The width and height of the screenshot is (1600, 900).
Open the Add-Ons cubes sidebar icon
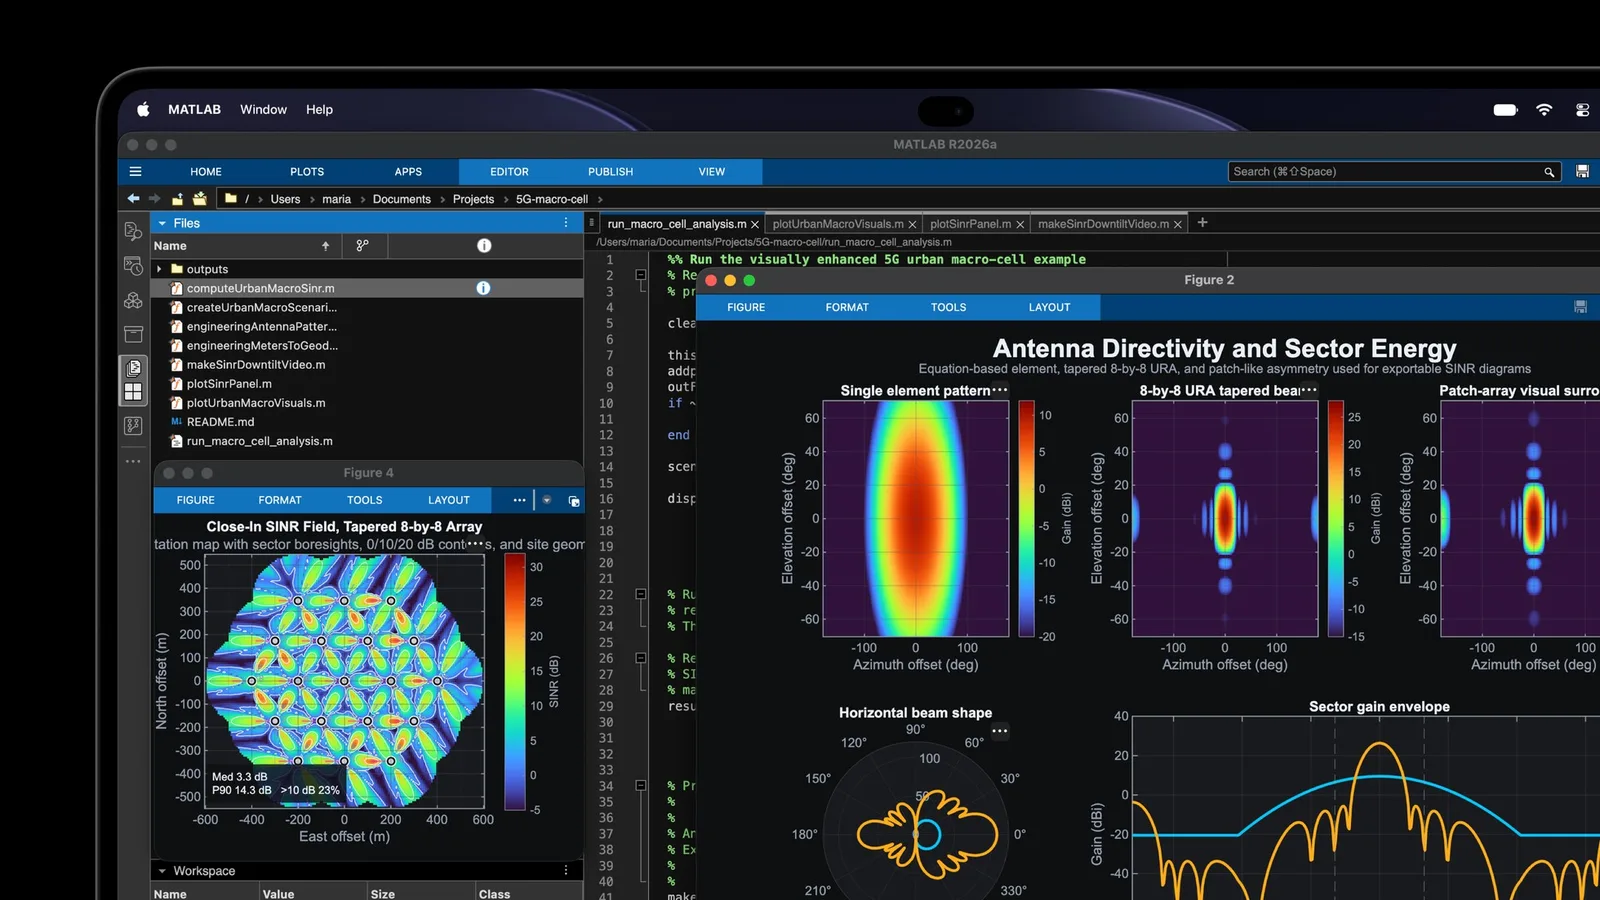[133, 300]
